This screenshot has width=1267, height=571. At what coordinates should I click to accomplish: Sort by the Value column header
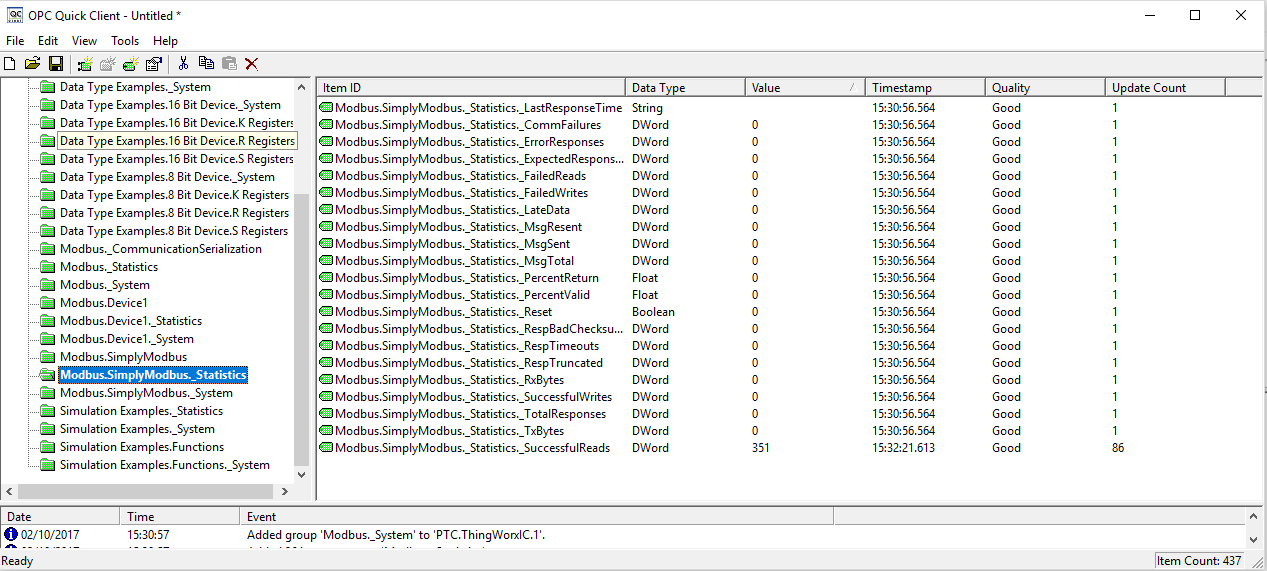(x=805, y=88)
